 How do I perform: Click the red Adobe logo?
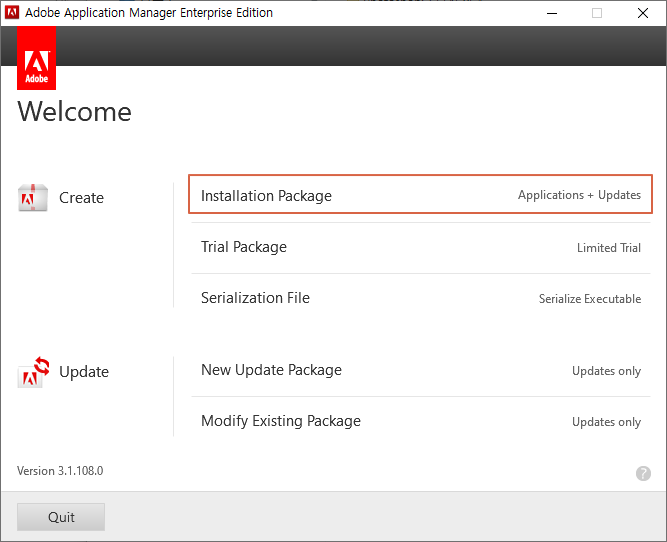[x=37, y=58]
